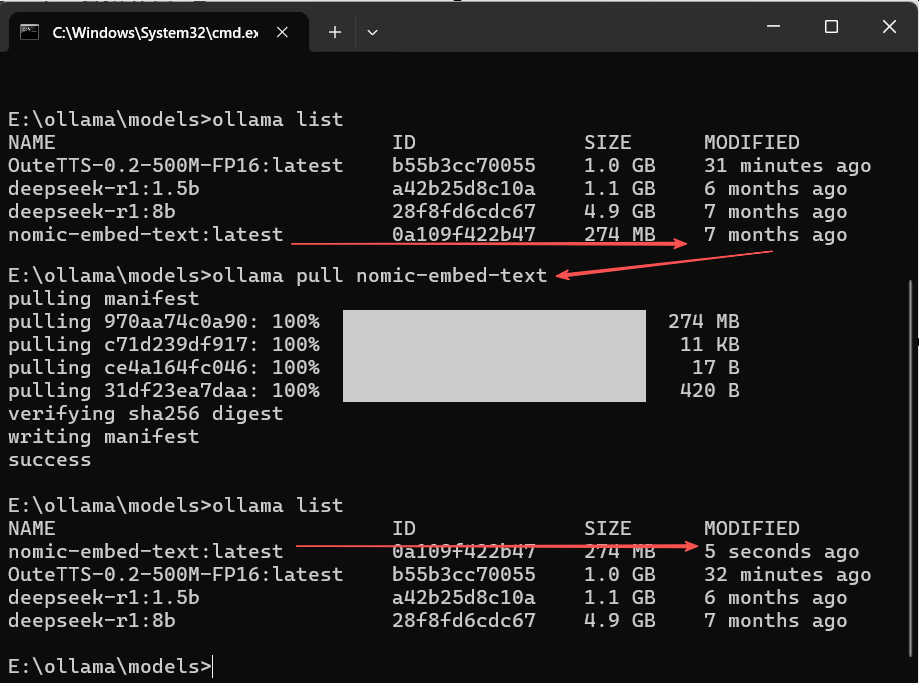Click '4.9 GB' size in second list
The image size is (919, 683).
click(x=620, y=621)
